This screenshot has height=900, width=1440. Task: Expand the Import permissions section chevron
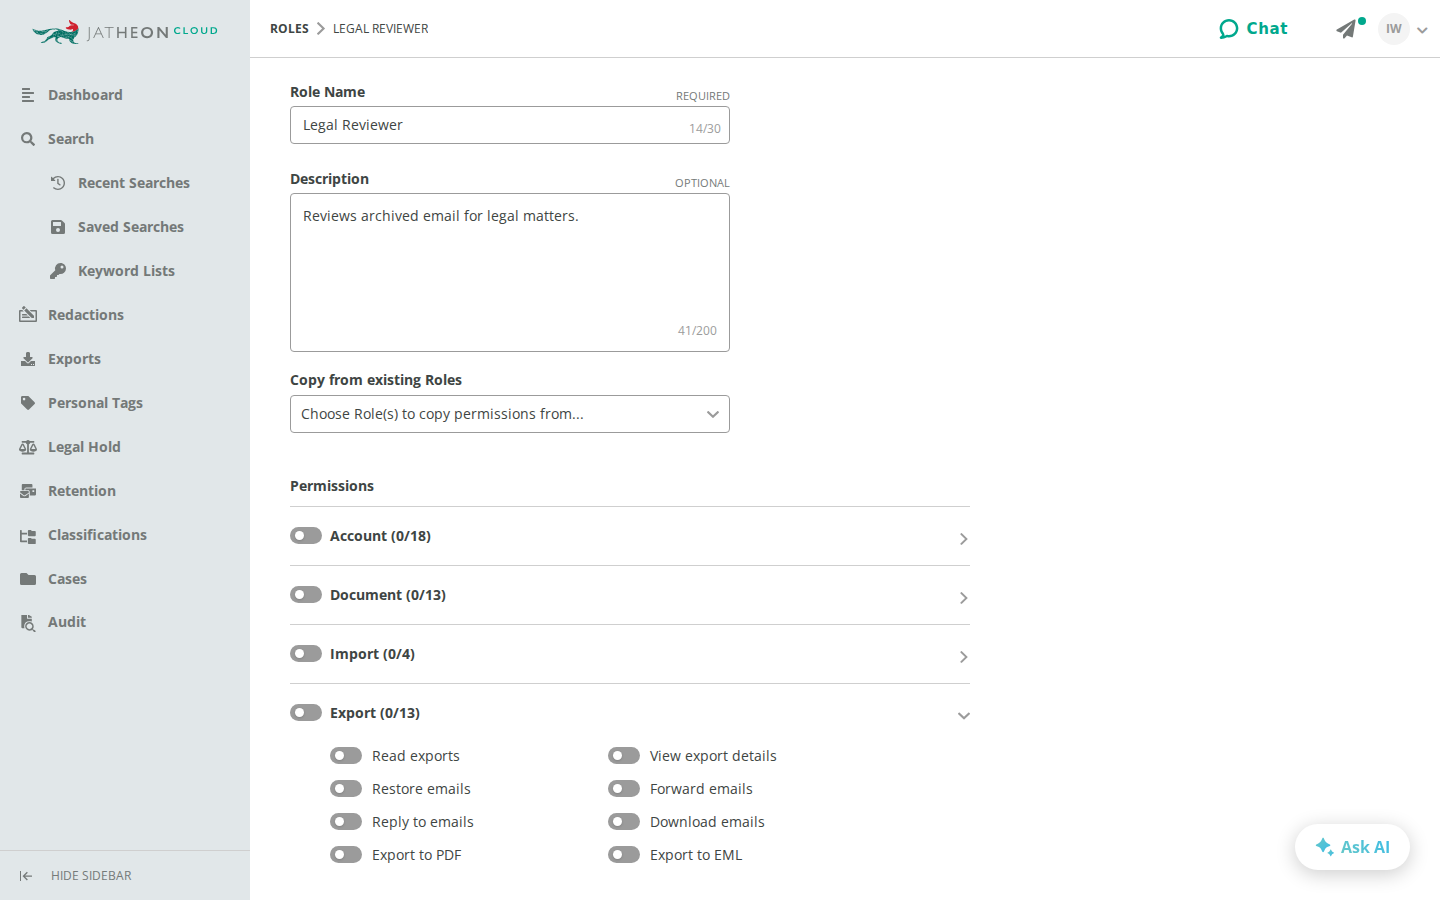pyautogui.click(x=963, y=657)
